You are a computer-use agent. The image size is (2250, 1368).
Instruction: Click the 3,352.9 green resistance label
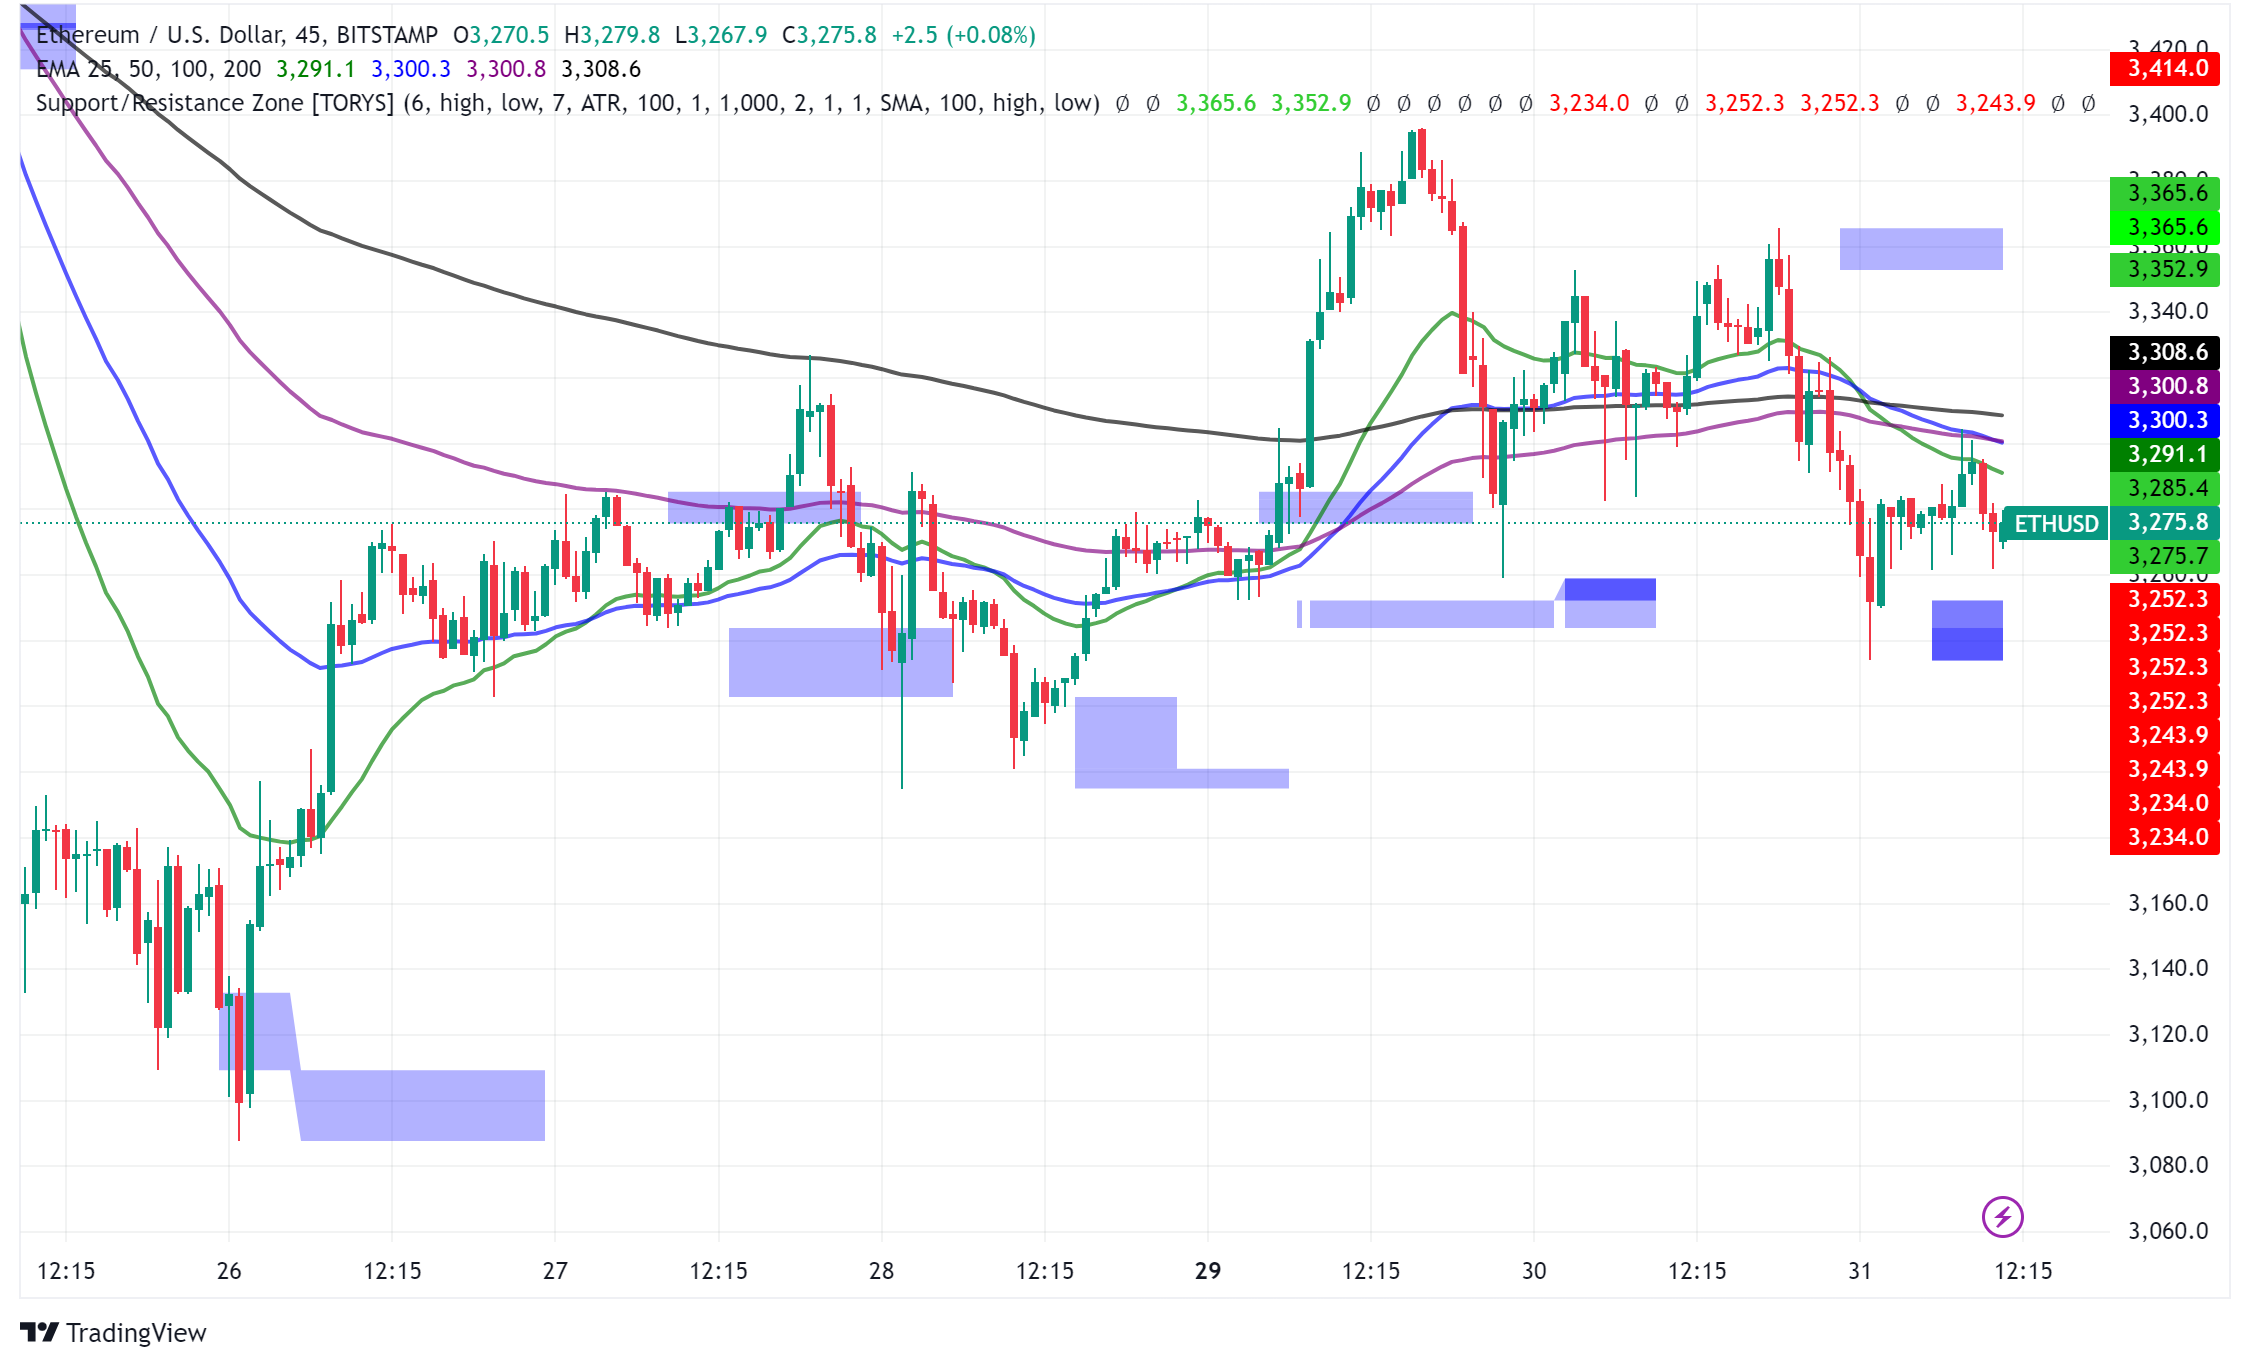pyautogui.click(x=2165, y=269)
